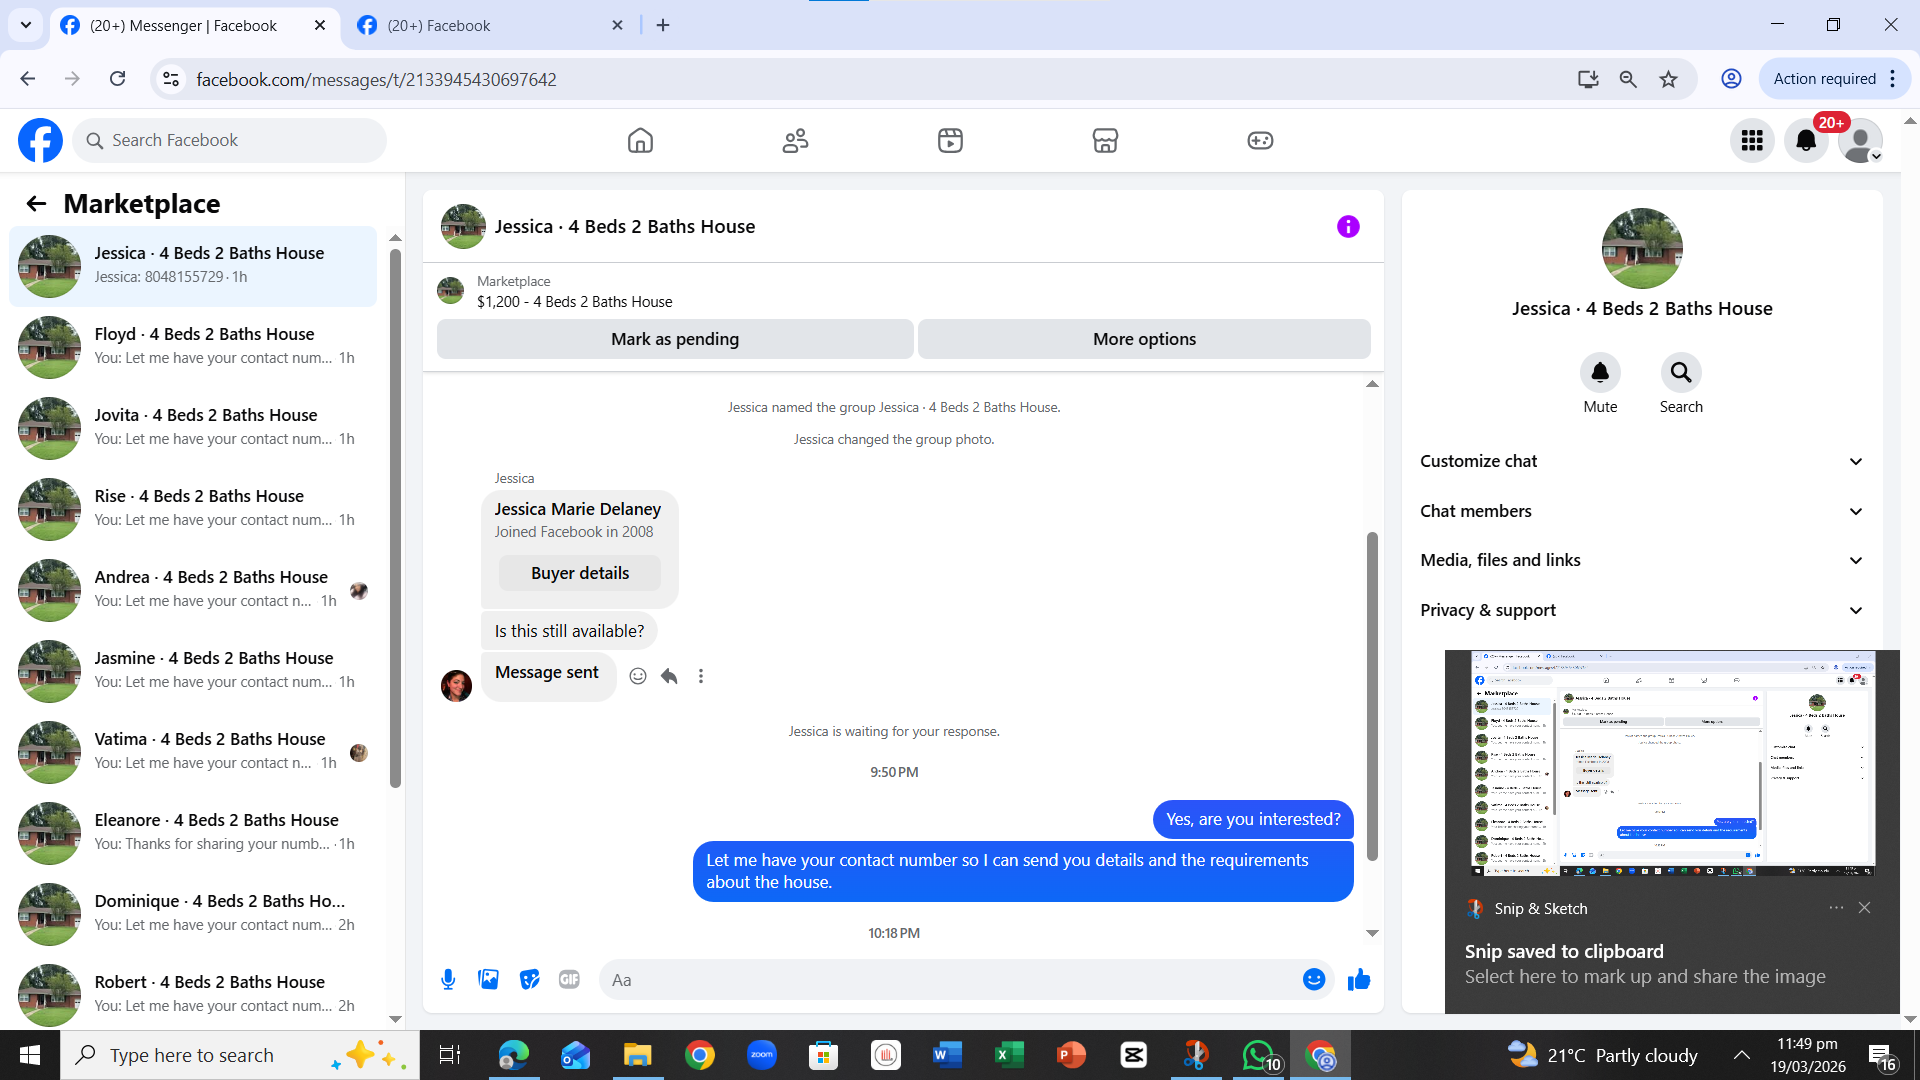The image size is (1920, 1080).
Task: Open Facebook notifications bell
Action: tap(1806, 141)
